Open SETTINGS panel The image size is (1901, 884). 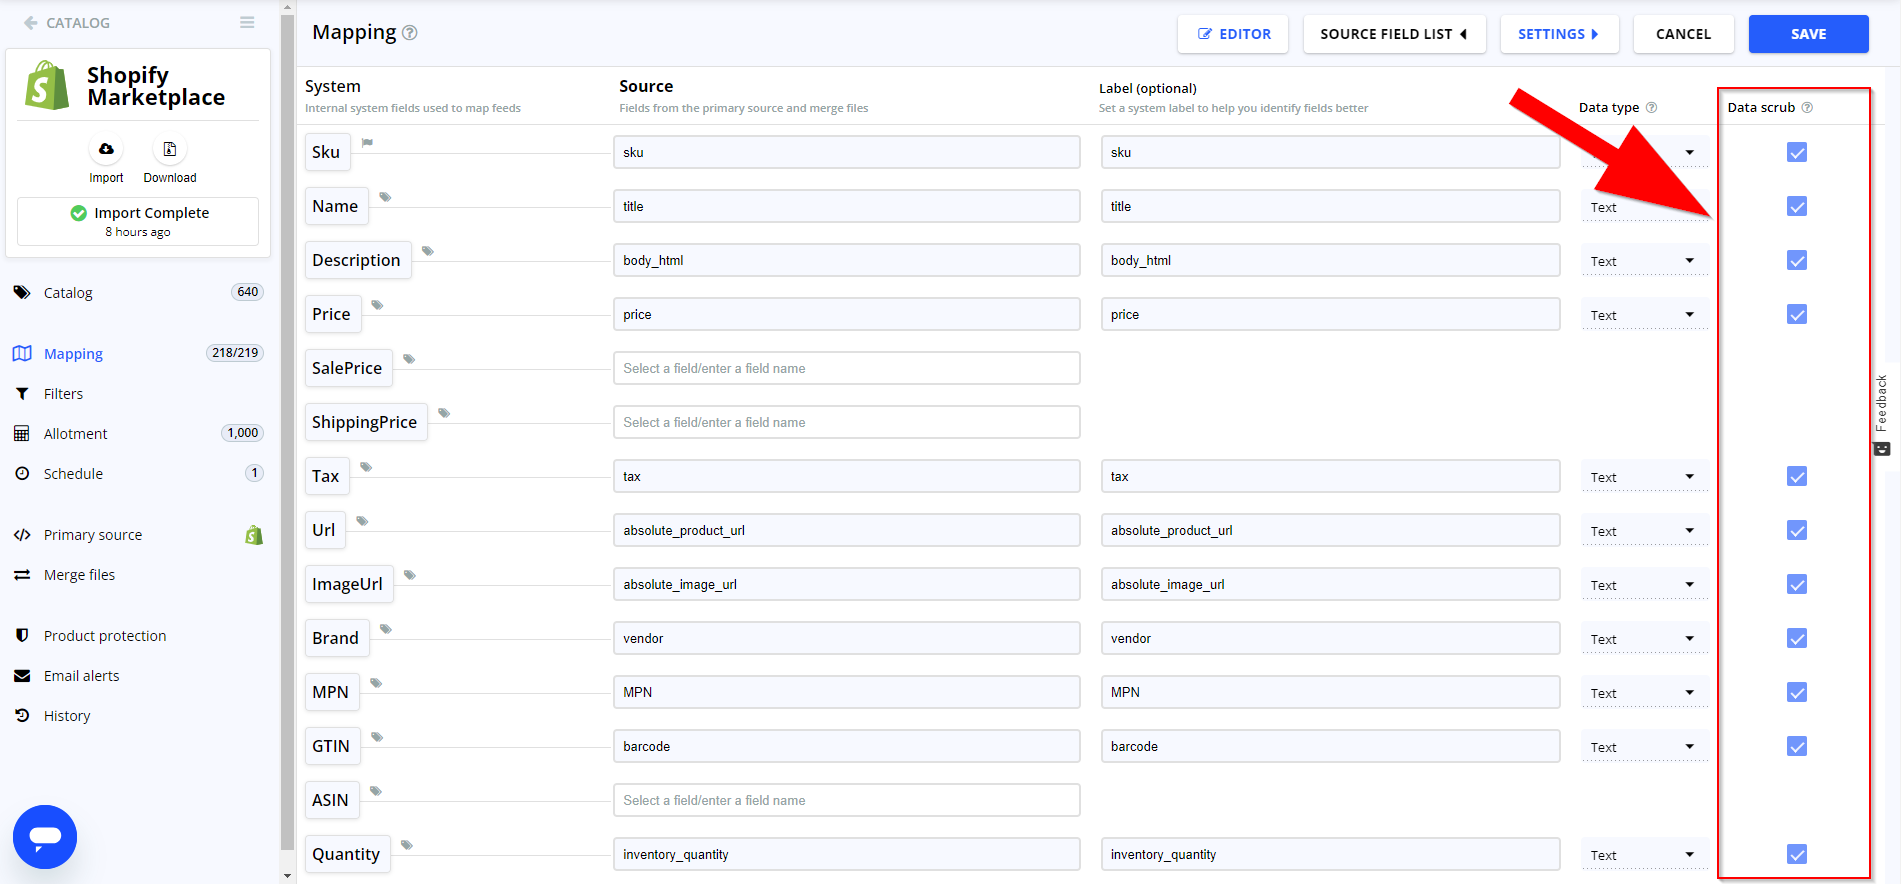click(x=1558, y=34)
